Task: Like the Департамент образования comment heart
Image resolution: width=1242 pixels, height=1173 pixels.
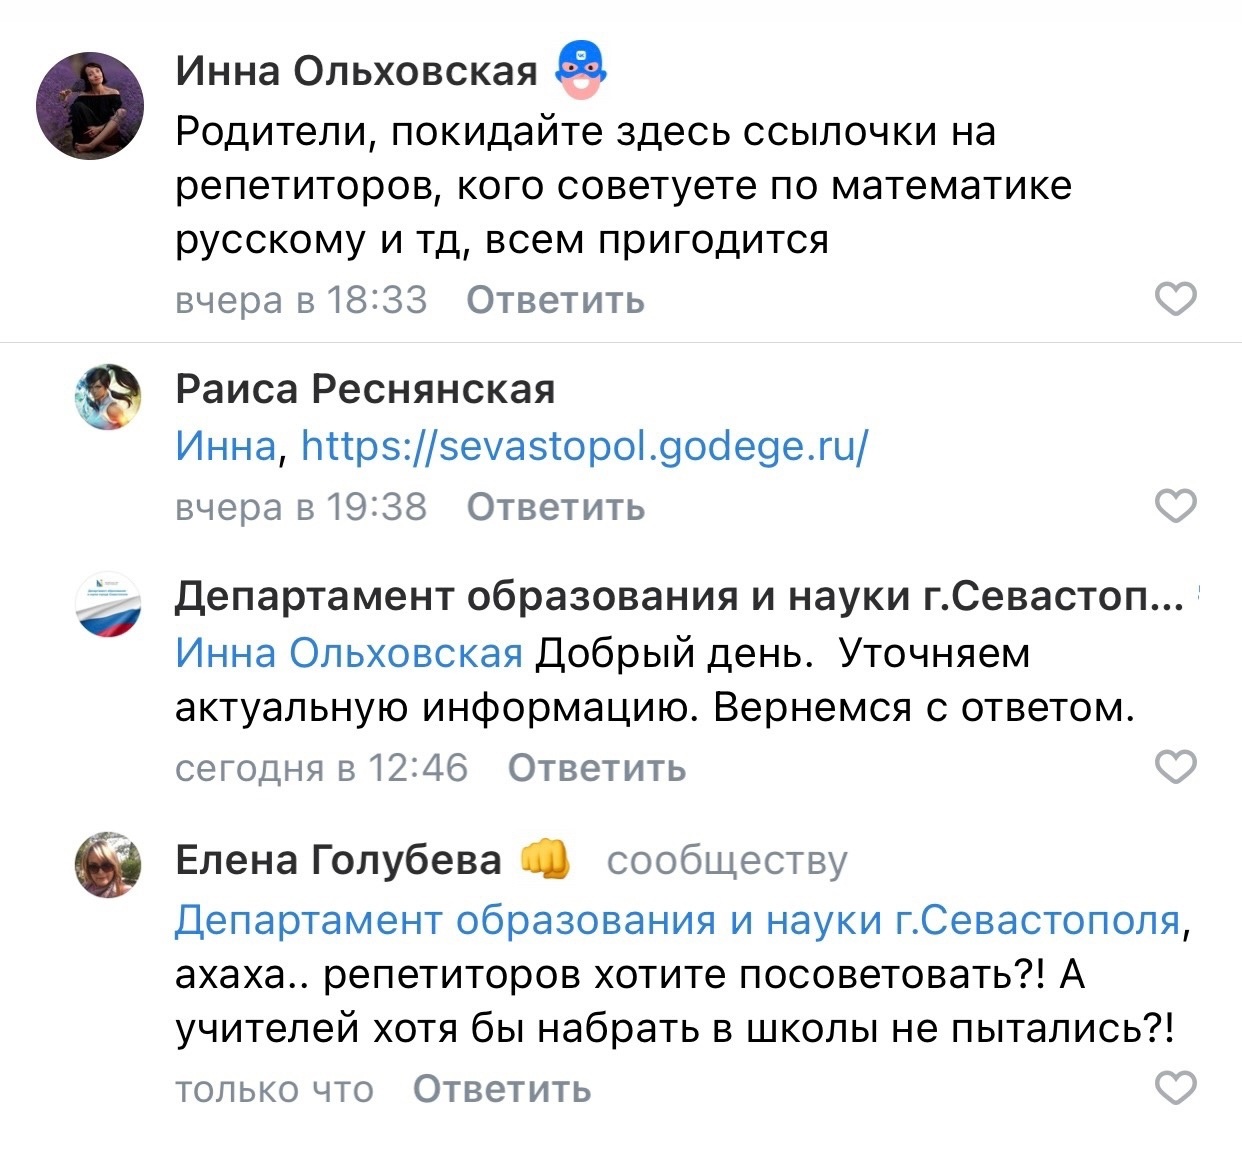Action: [1175, 767]
